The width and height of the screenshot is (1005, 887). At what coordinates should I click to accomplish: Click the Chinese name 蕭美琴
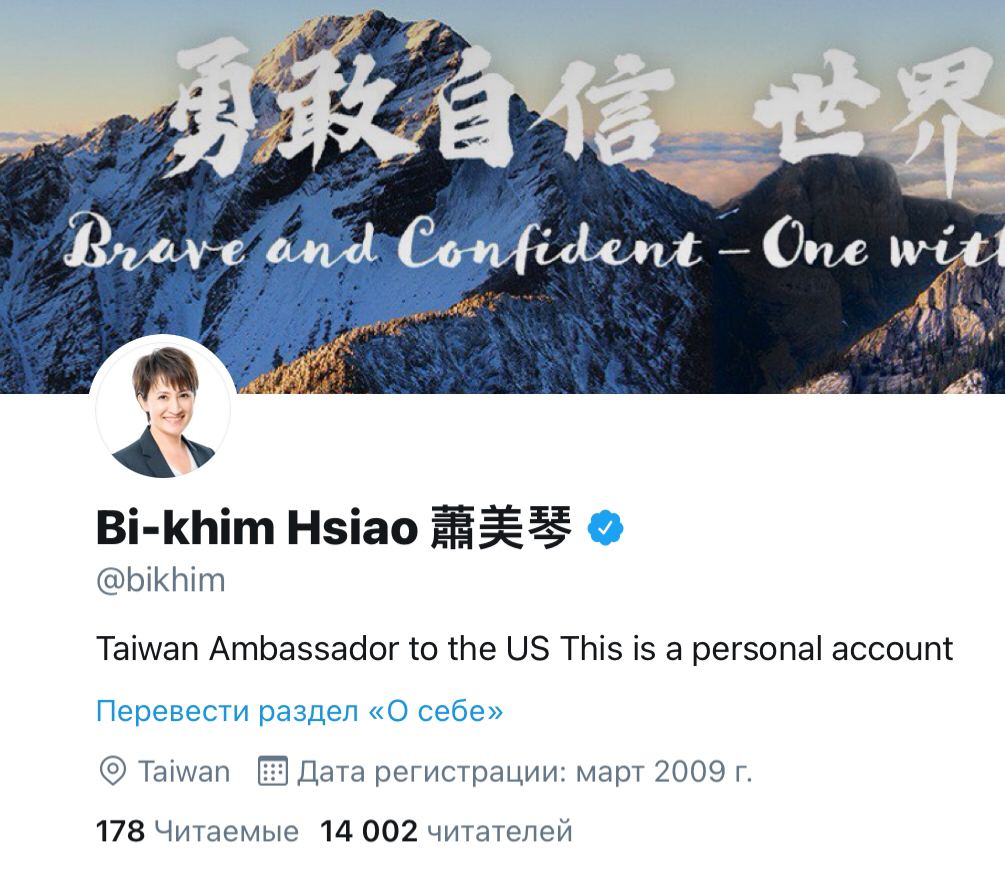[501, 528]
